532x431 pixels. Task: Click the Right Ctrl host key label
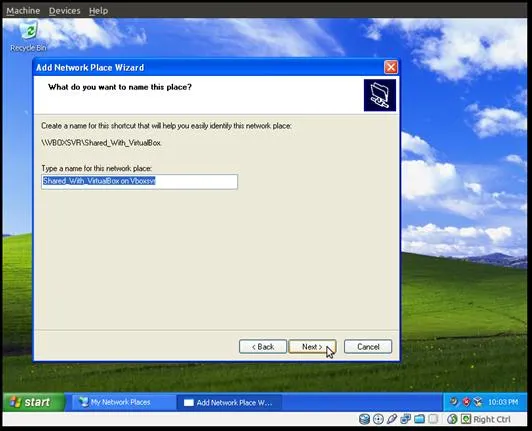pyautogui.click(x=492, y=419)
